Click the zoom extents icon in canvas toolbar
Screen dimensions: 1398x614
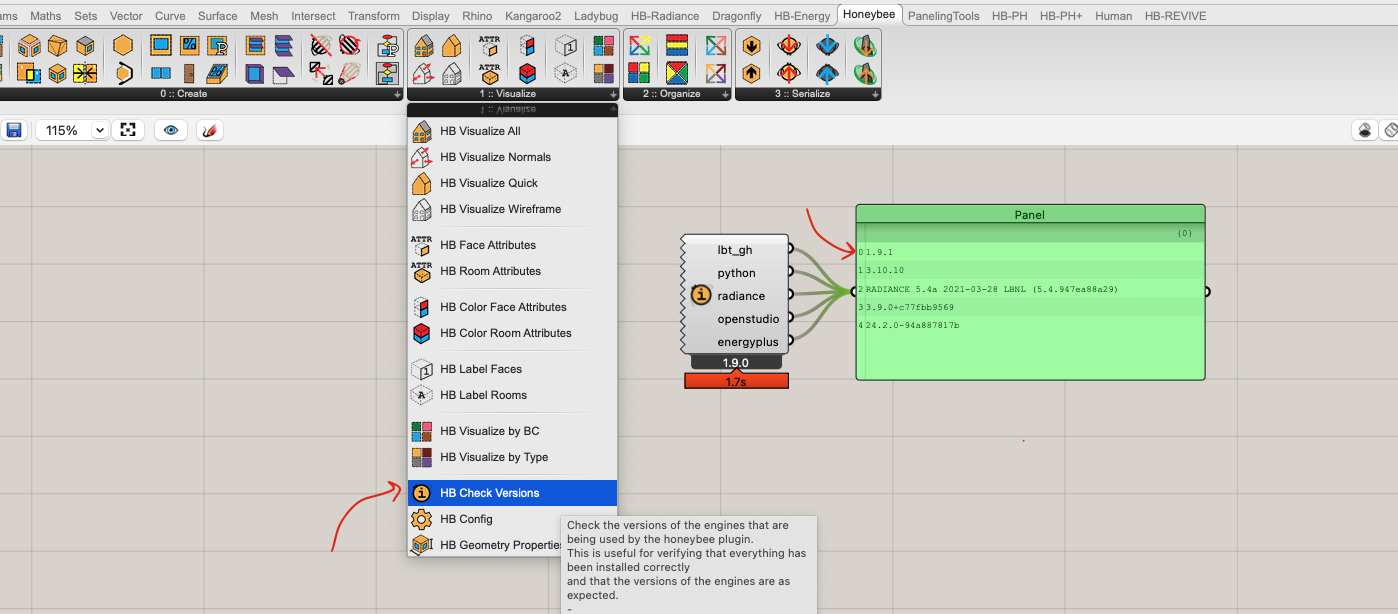(127, 130)
